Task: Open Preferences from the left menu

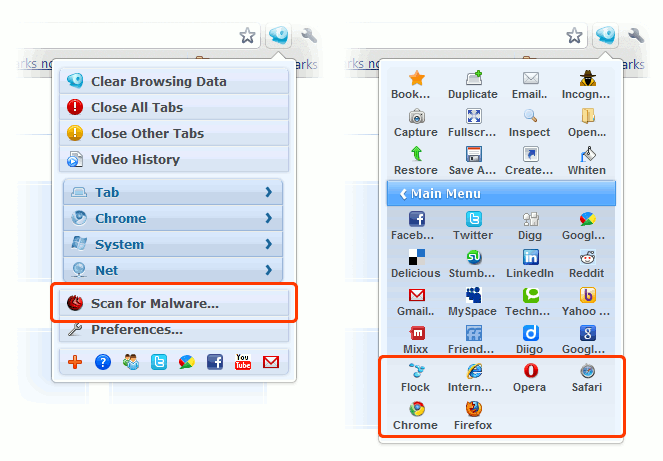Action: 174,329
